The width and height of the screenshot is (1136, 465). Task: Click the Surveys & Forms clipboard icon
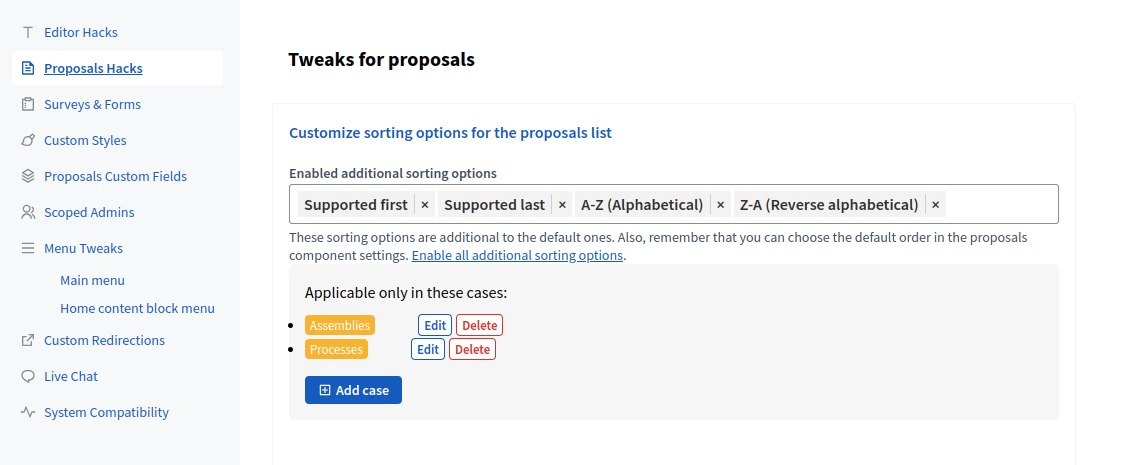28,105
